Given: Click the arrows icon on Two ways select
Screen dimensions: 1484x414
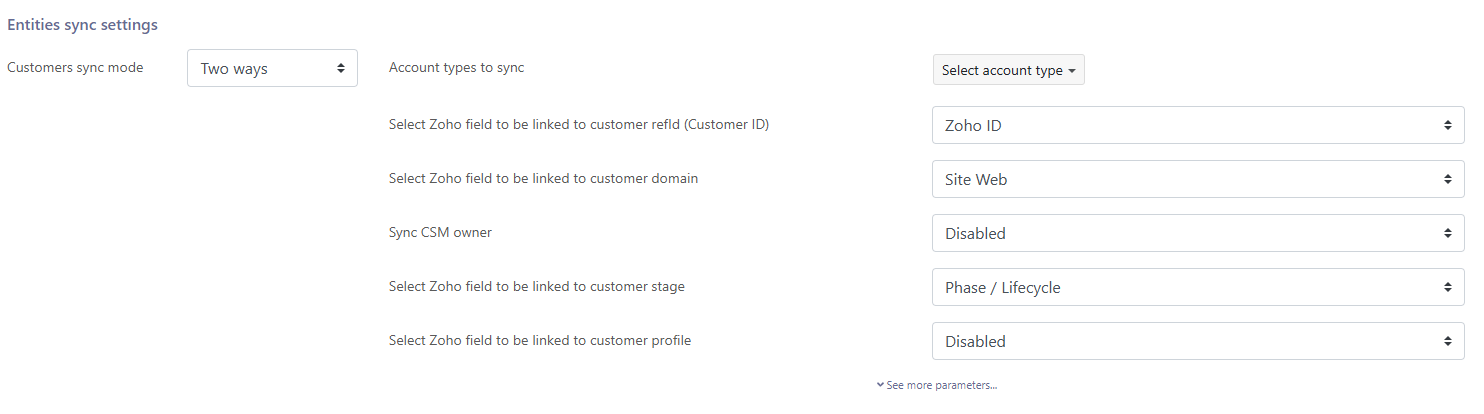Looking at the screenshot, I should [x=341, y=69].
